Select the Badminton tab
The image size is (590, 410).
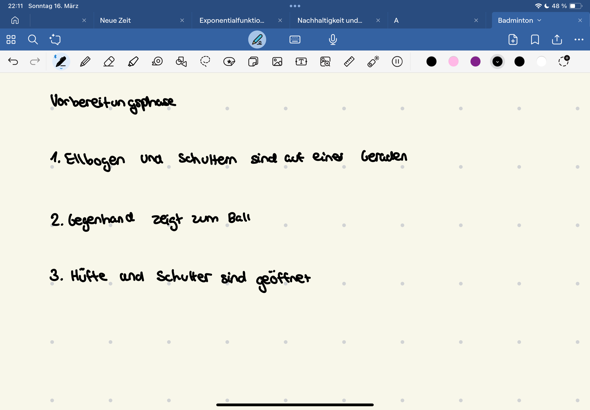coord(515,21)
